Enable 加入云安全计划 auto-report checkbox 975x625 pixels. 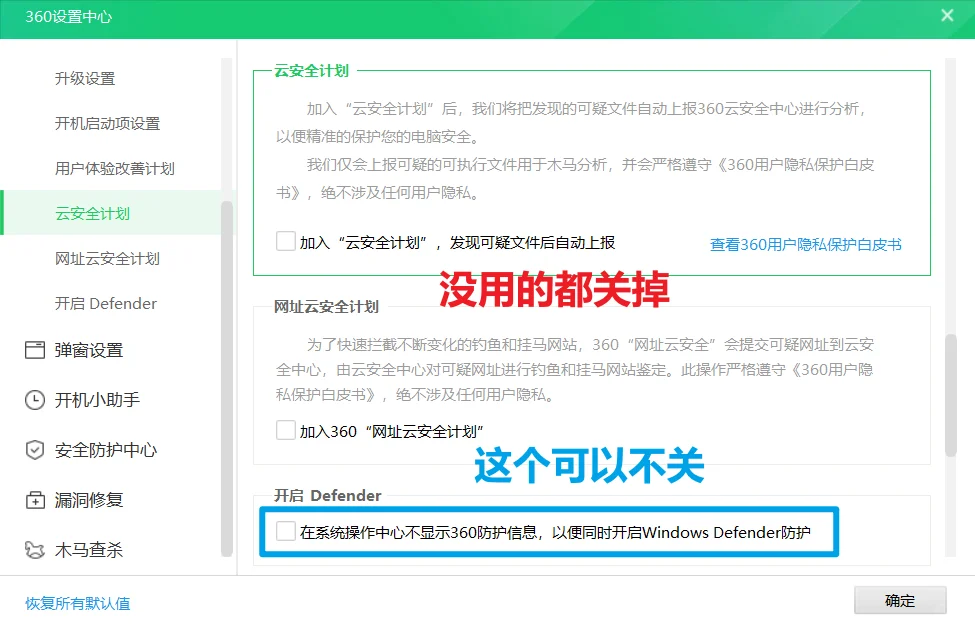tap(286, 241)
